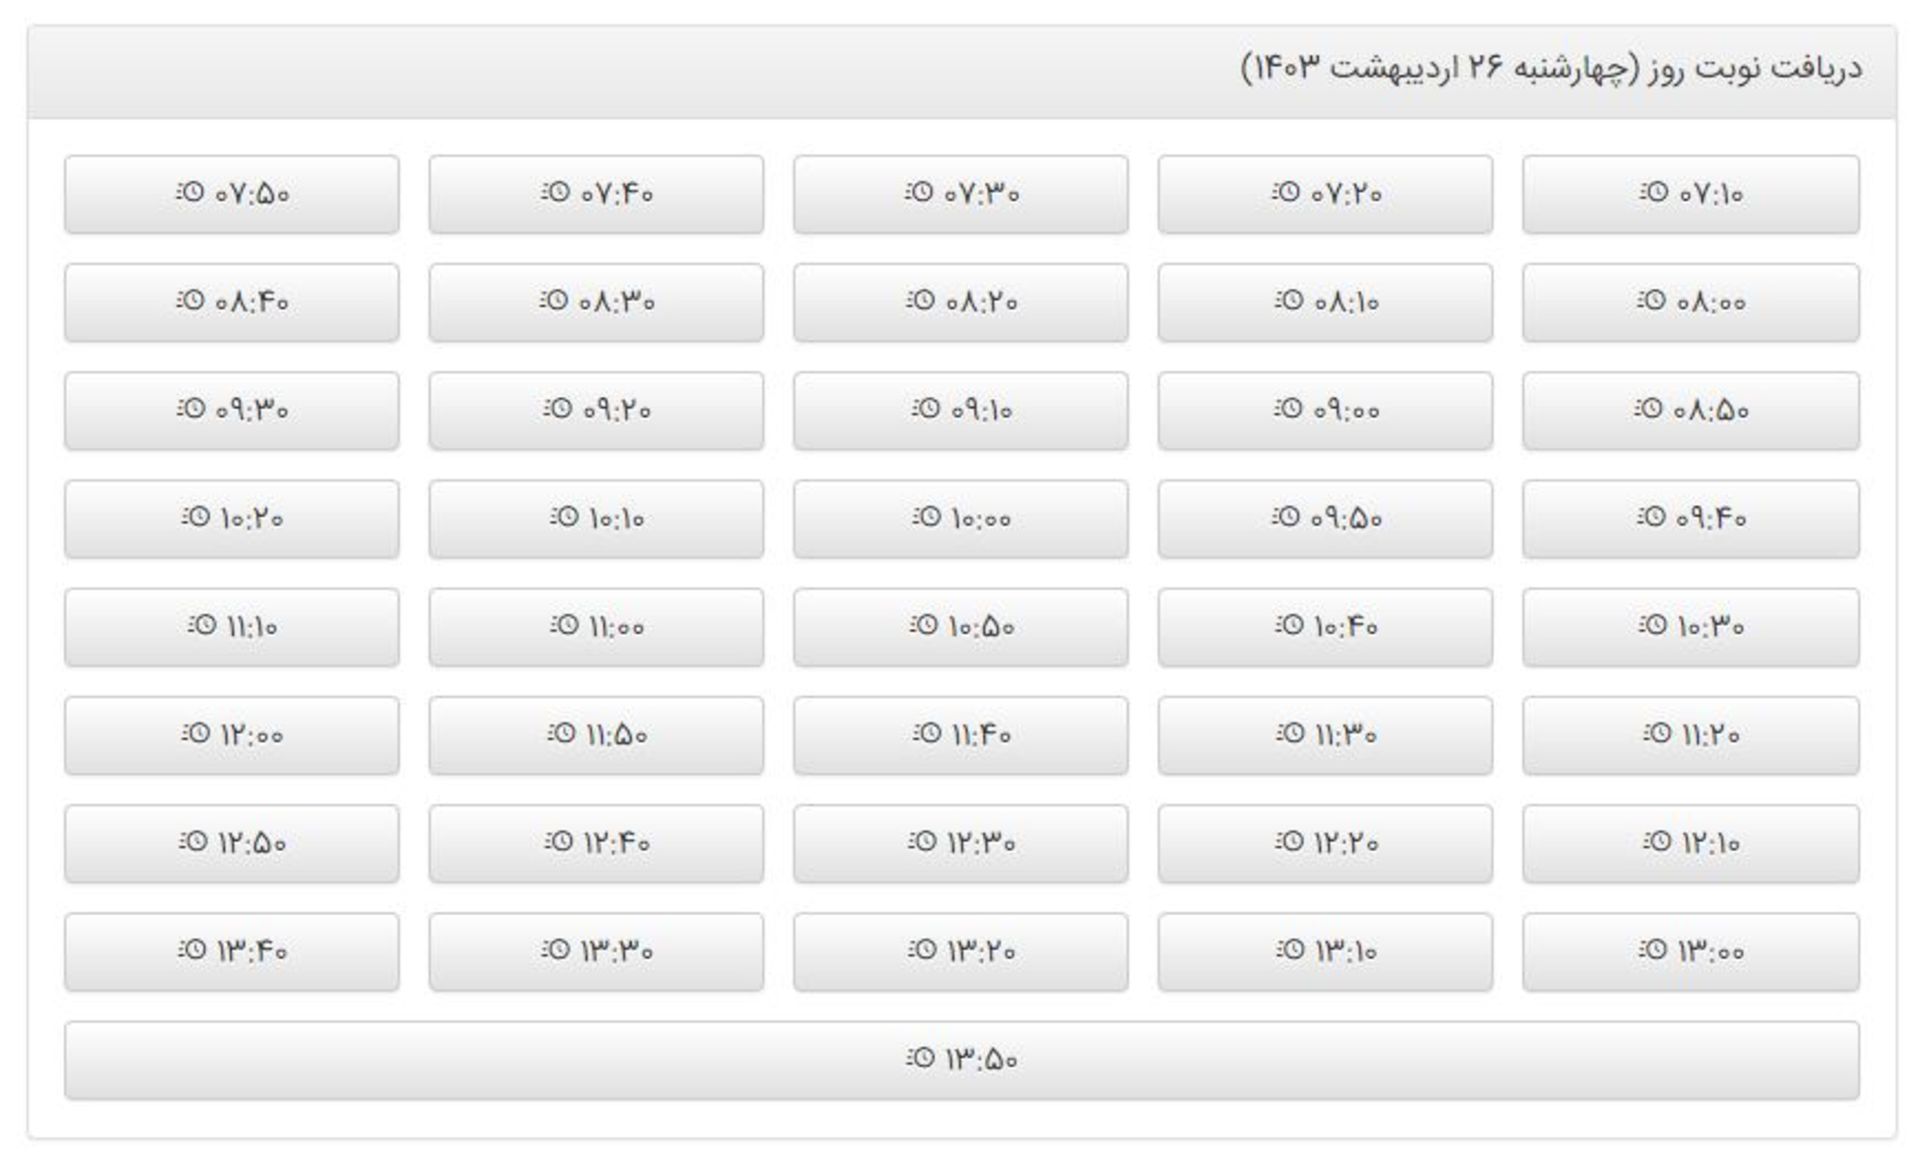Pick the 13:00 time slot
The width and height of the screenshot is (1920, 1153).
click(1690, 951)
